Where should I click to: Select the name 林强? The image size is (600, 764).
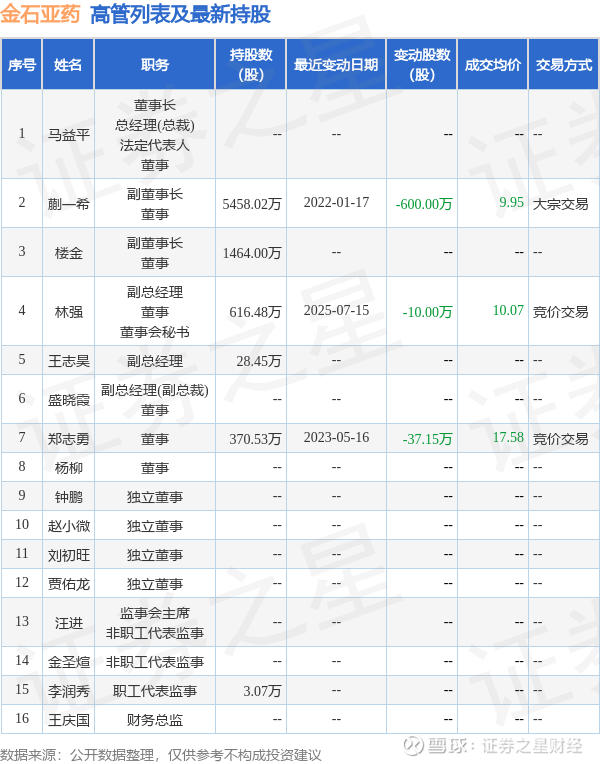click(x=68, y=312)
